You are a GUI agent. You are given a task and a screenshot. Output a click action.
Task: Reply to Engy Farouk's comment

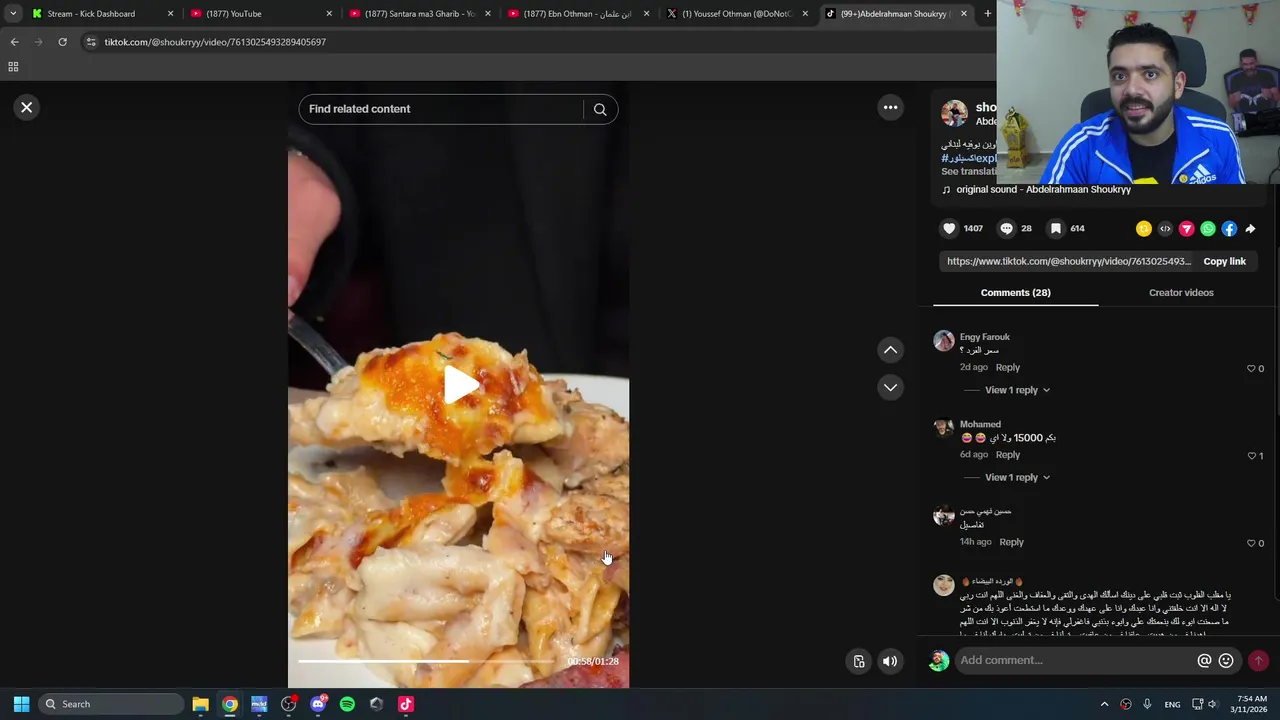1008,367
